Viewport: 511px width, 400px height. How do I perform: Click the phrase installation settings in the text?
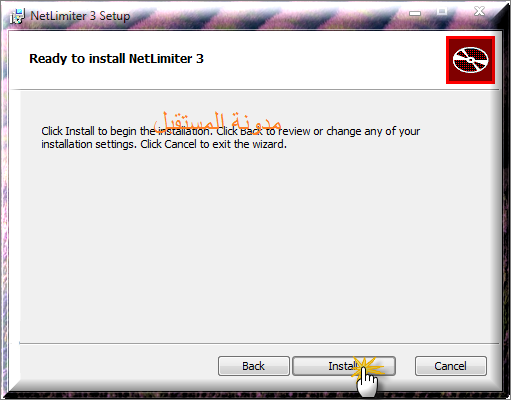point(89,144)
